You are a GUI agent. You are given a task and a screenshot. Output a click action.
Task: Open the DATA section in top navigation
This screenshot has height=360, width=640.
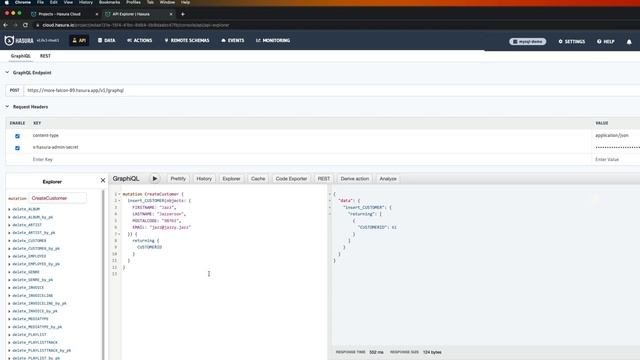(107, 40)
